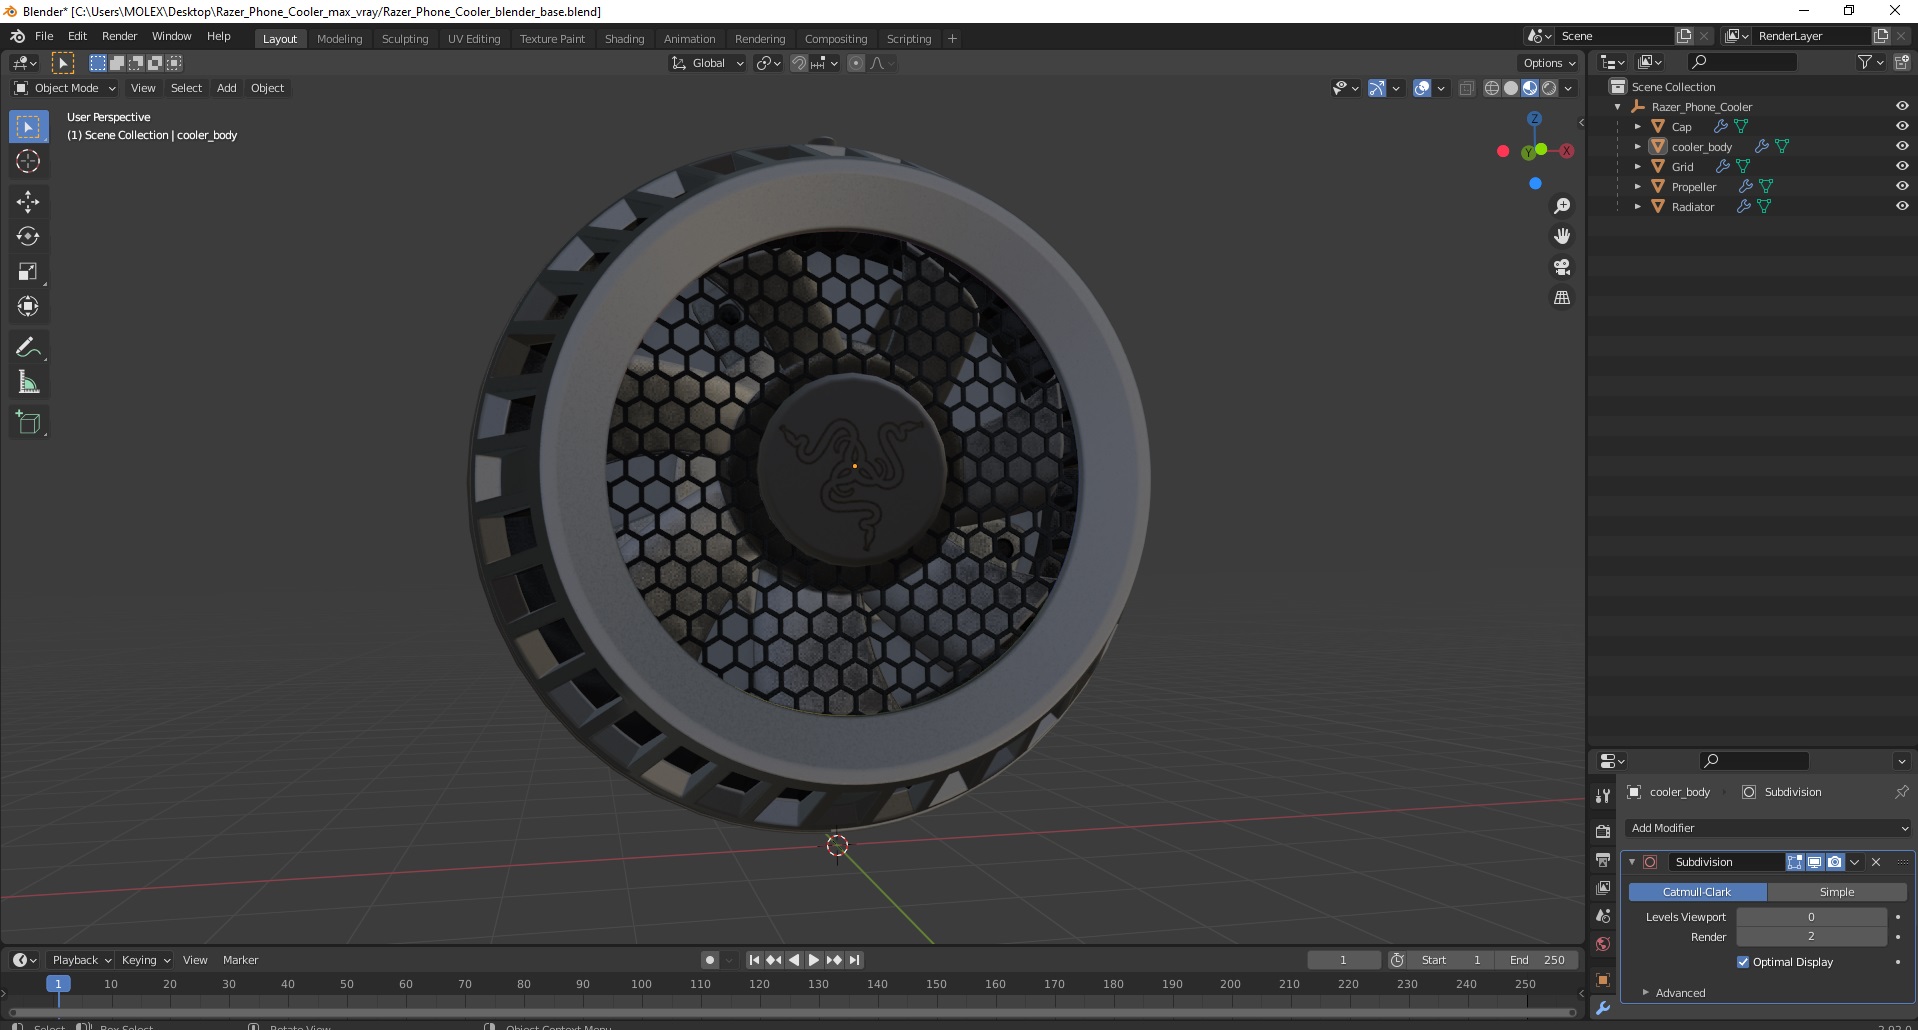The image size is (1918, 1030).
Task: Select the Measure tool
Action: [28, 382]
